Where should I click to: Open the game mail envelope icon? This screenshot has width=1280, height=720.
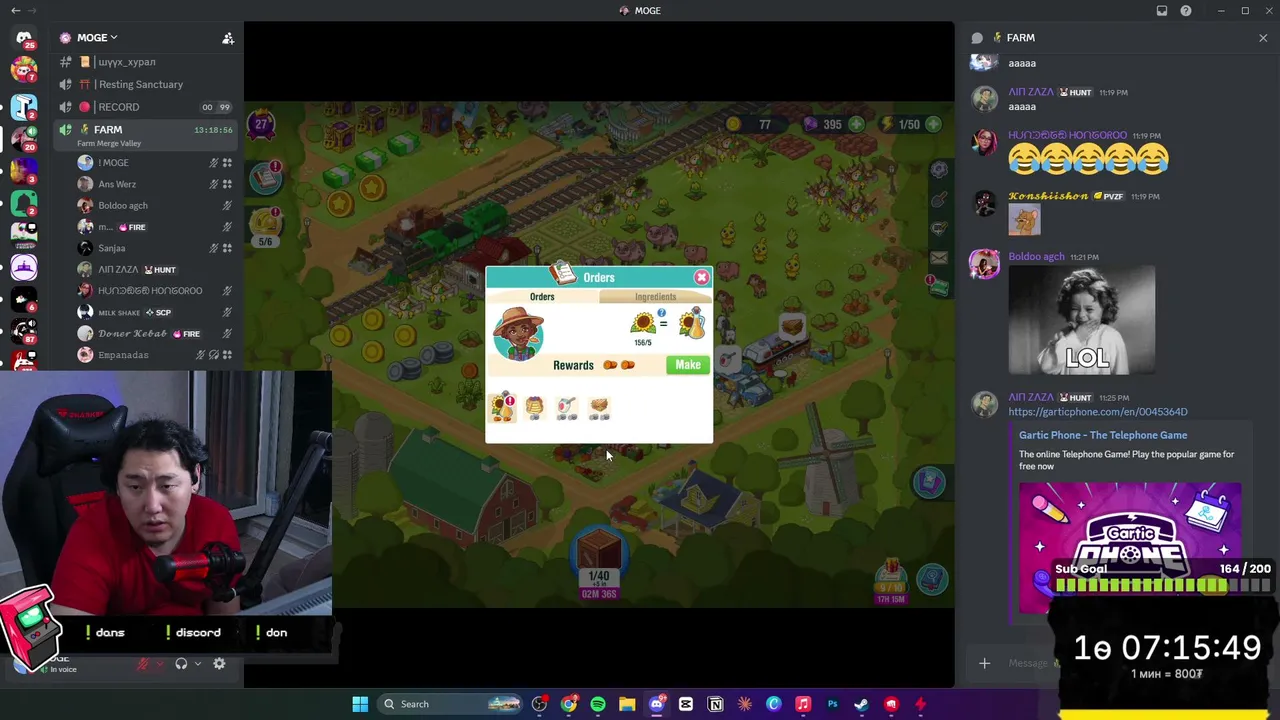(x=938, y=258)
